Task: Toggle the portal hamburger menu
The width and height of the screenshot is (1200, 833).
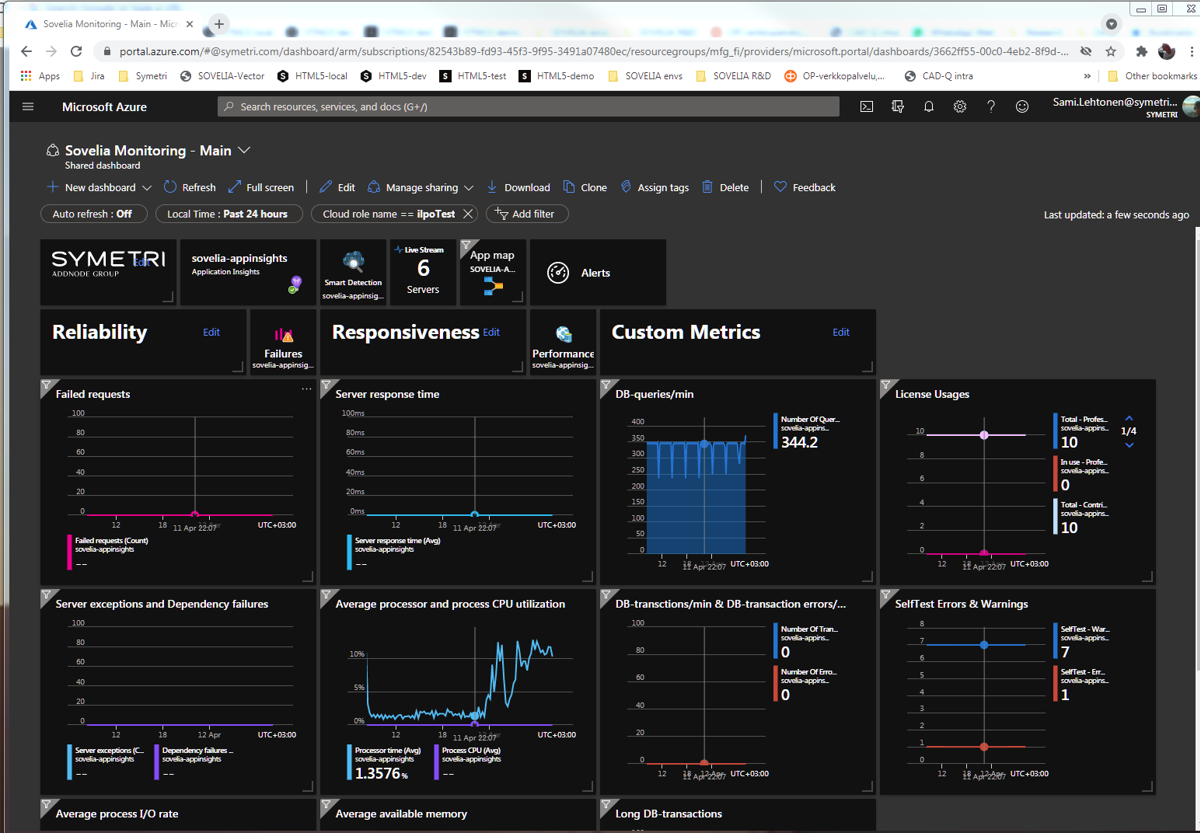Action: click(27, 106)
